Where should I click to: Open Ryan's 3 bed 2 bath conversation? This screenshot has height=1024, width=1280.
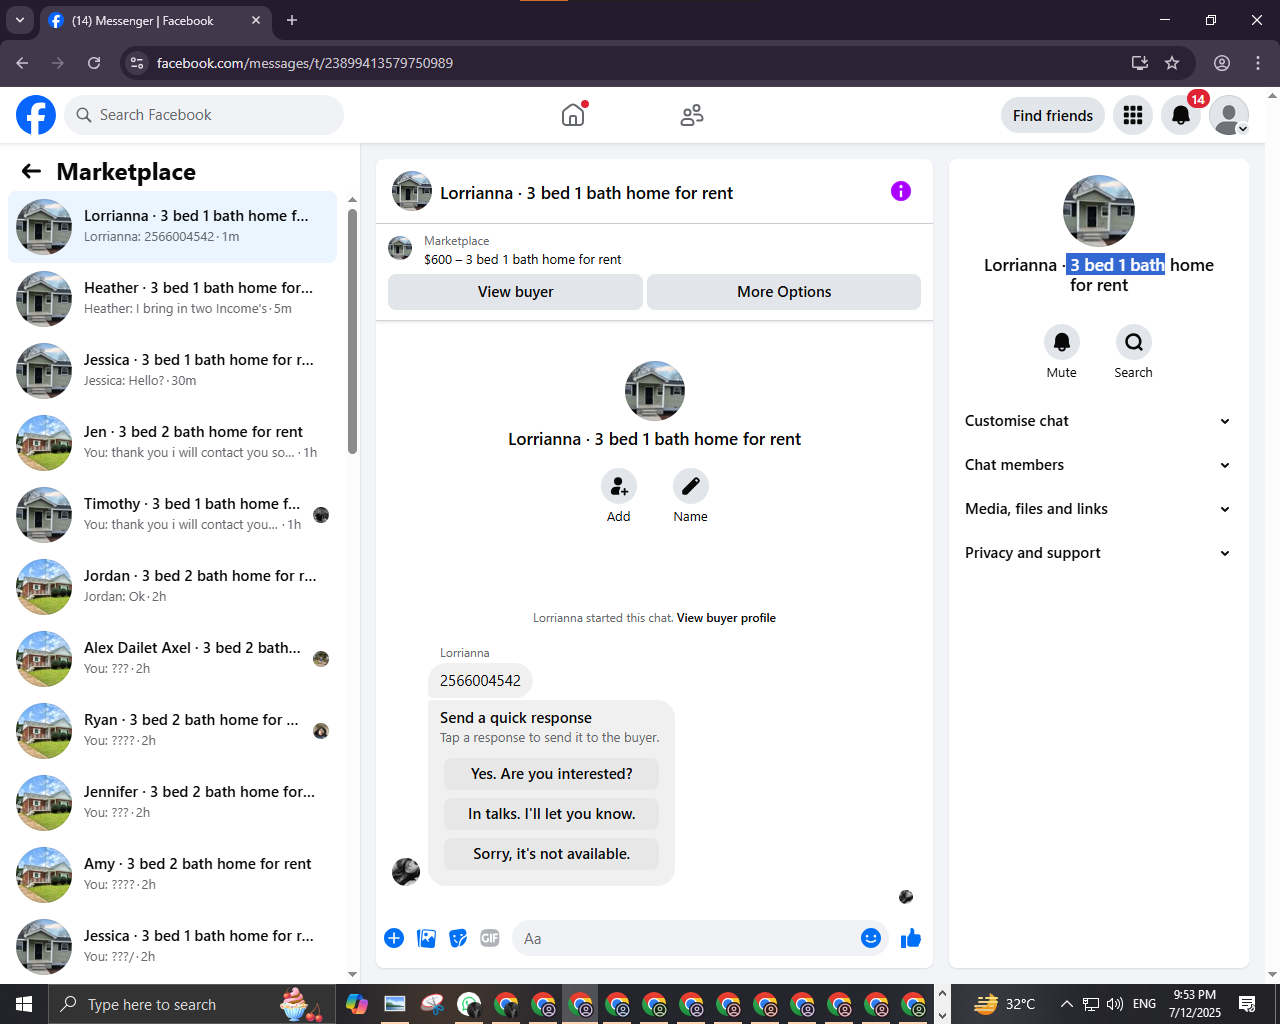[172, 731]
